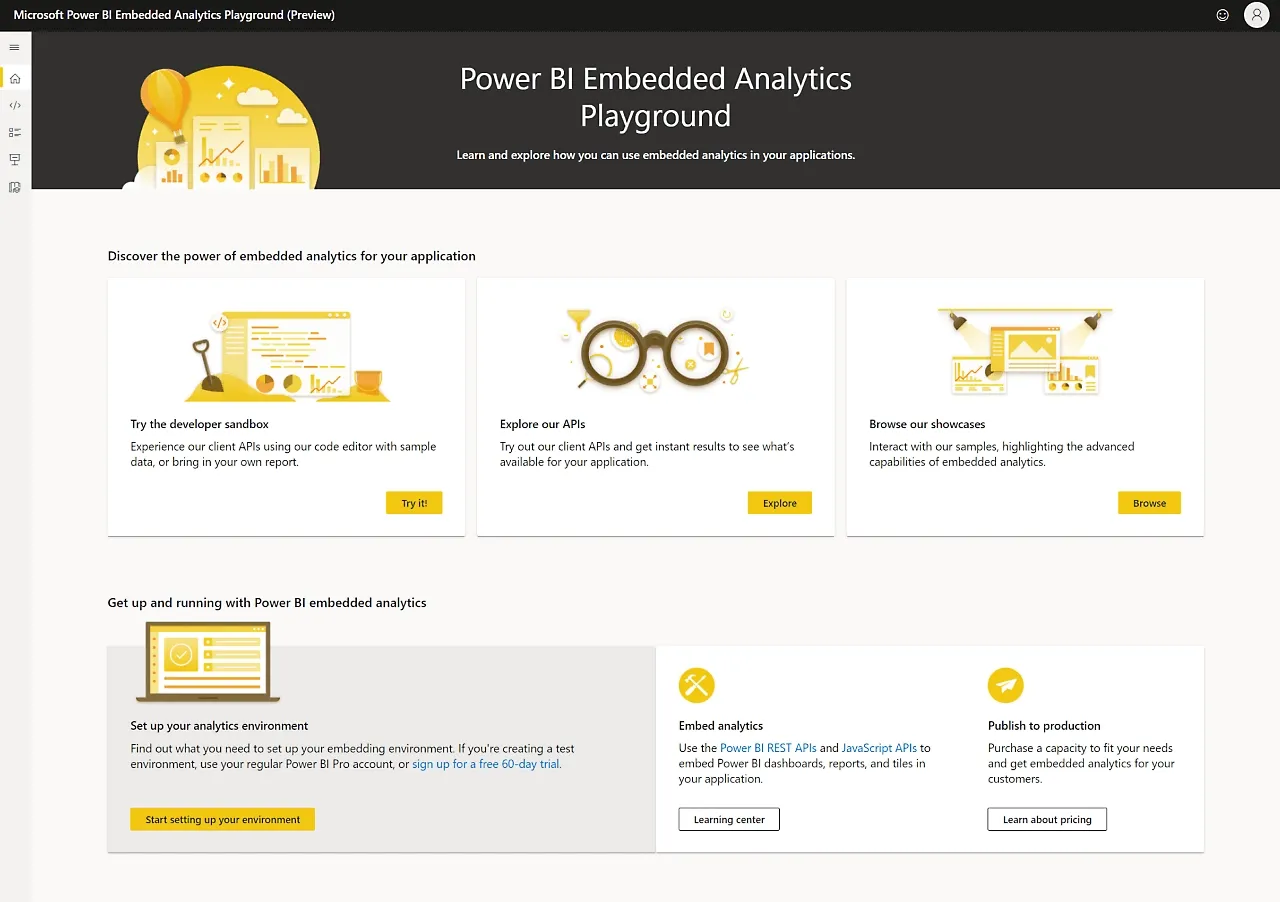The height and width of the screenshot is (902, 1280).
Task: Click the Browse button
Action: pos(1149,503)
